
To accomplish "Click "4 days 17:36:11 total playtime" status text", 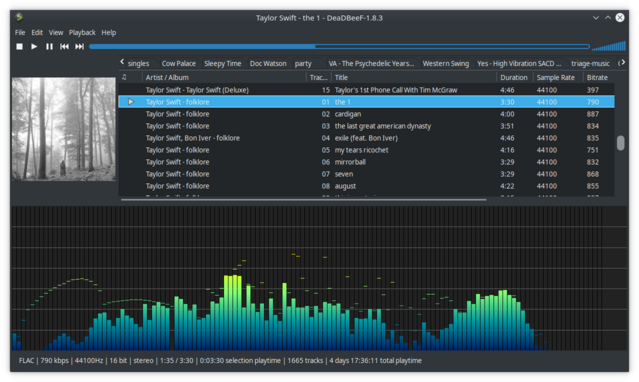I will [x=375, y=360].
